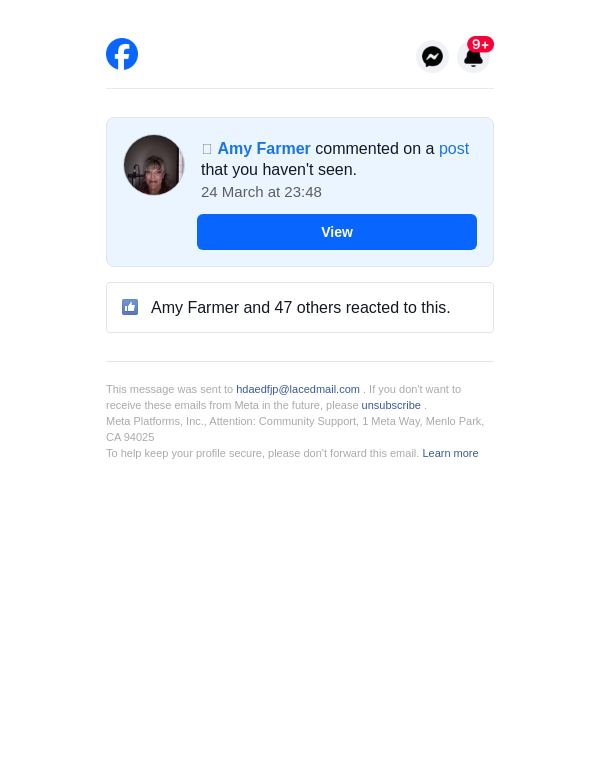Click the small square icon before Amy Farmer
The width and height of the screenshot is (600, 768).
coord(207,149)
